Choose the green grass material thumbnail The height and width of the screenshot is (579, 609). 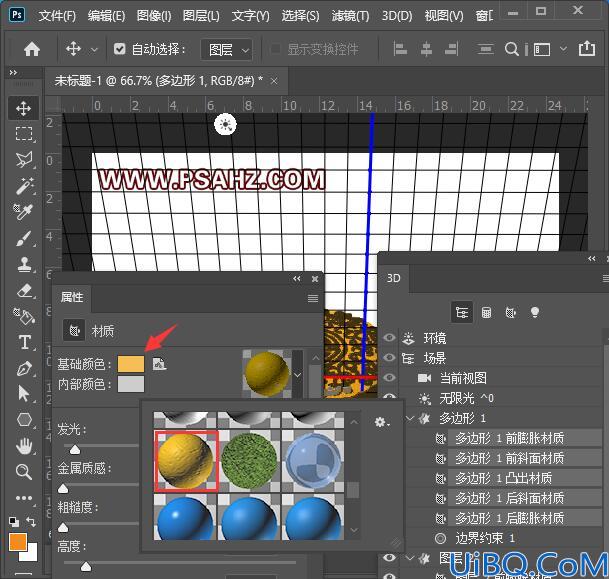pyautogui.click(x=249, y=461)
